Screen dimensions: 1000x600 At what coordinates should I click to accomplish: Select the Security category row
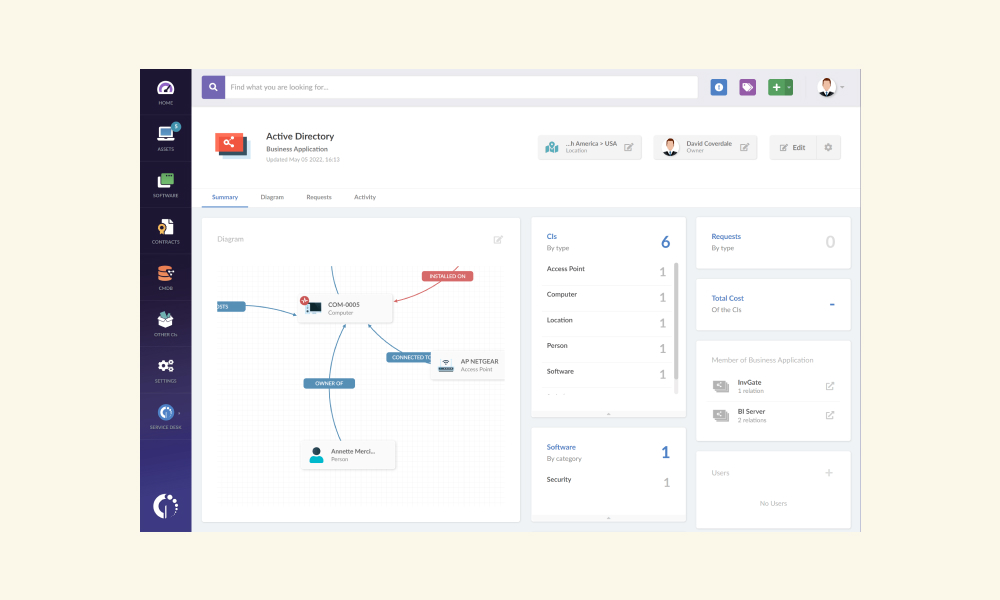click(608, 481)
